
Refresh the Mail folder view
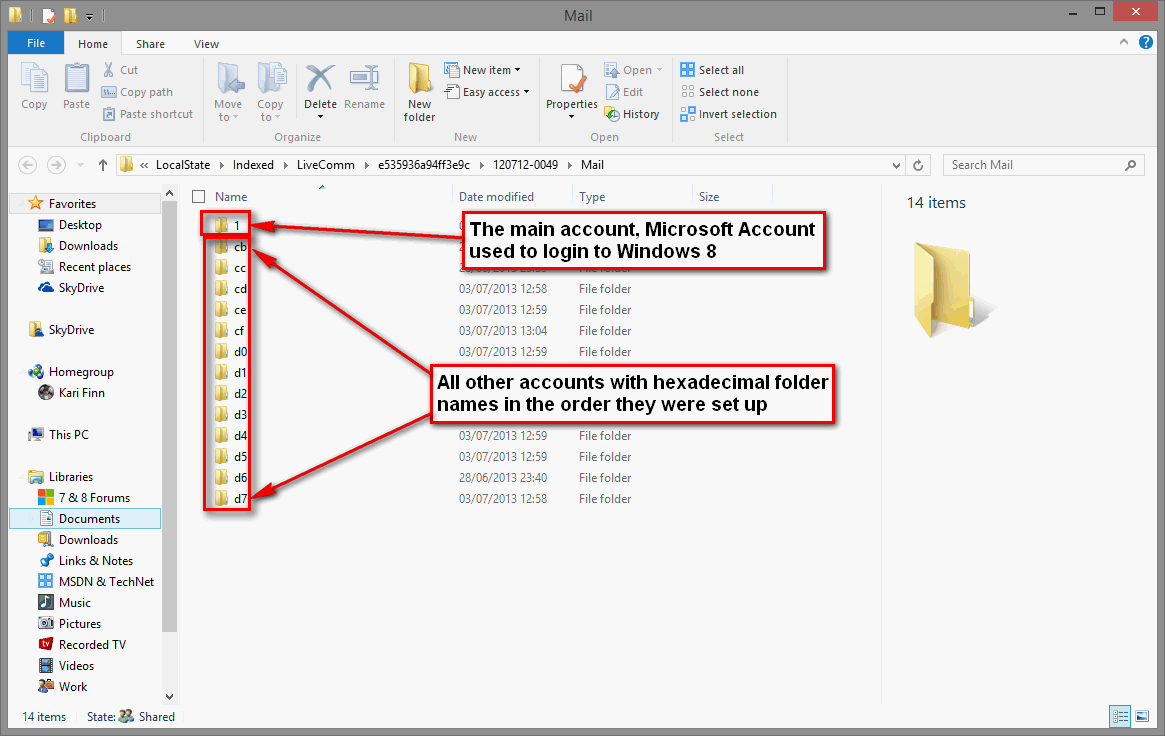pos(918,165)
